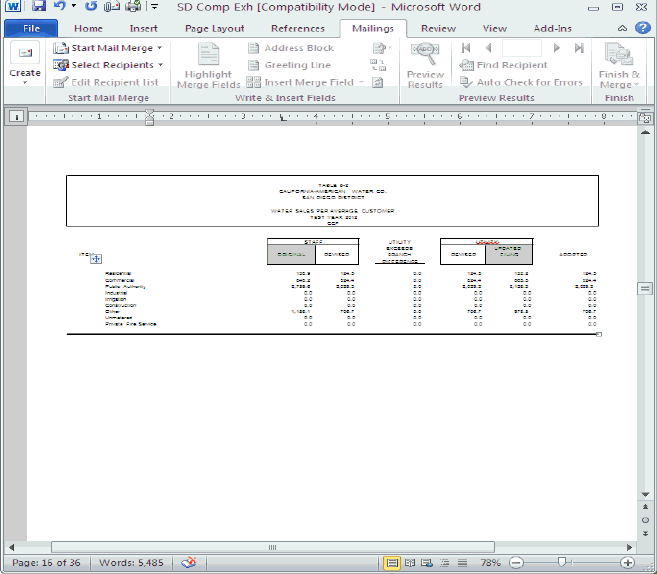The height and width of the screenshot is (574, 657).
Task: Click the Undo icon in title bar
Action: (x=59, y=7)
